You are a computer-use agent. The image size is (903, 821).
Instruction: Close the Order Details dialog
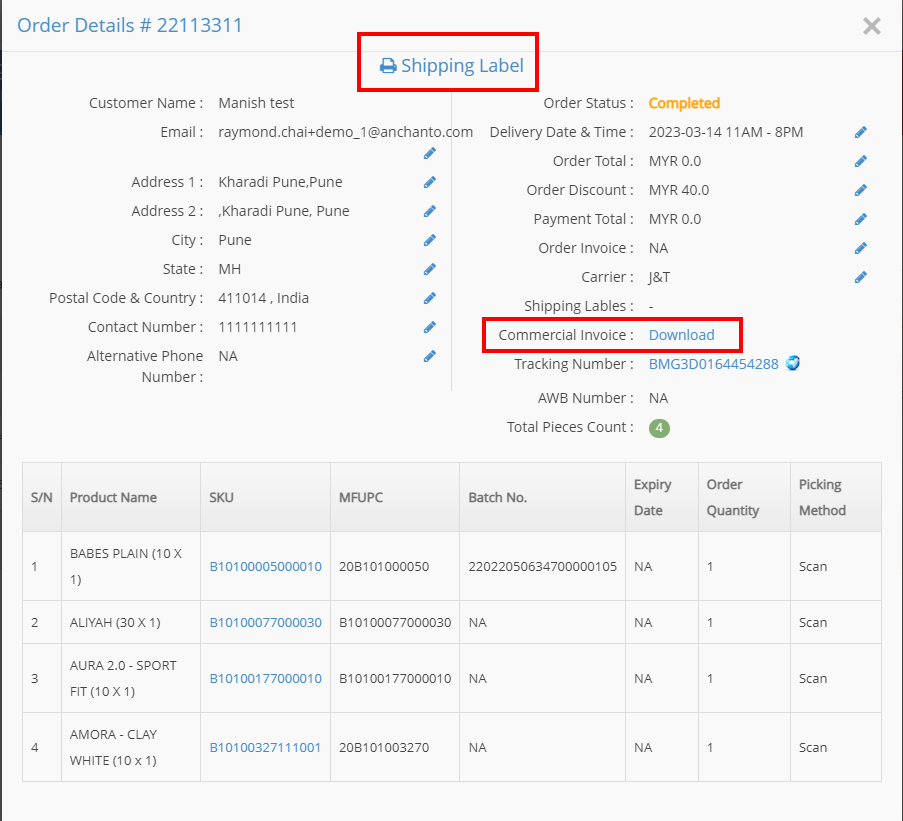871,26
